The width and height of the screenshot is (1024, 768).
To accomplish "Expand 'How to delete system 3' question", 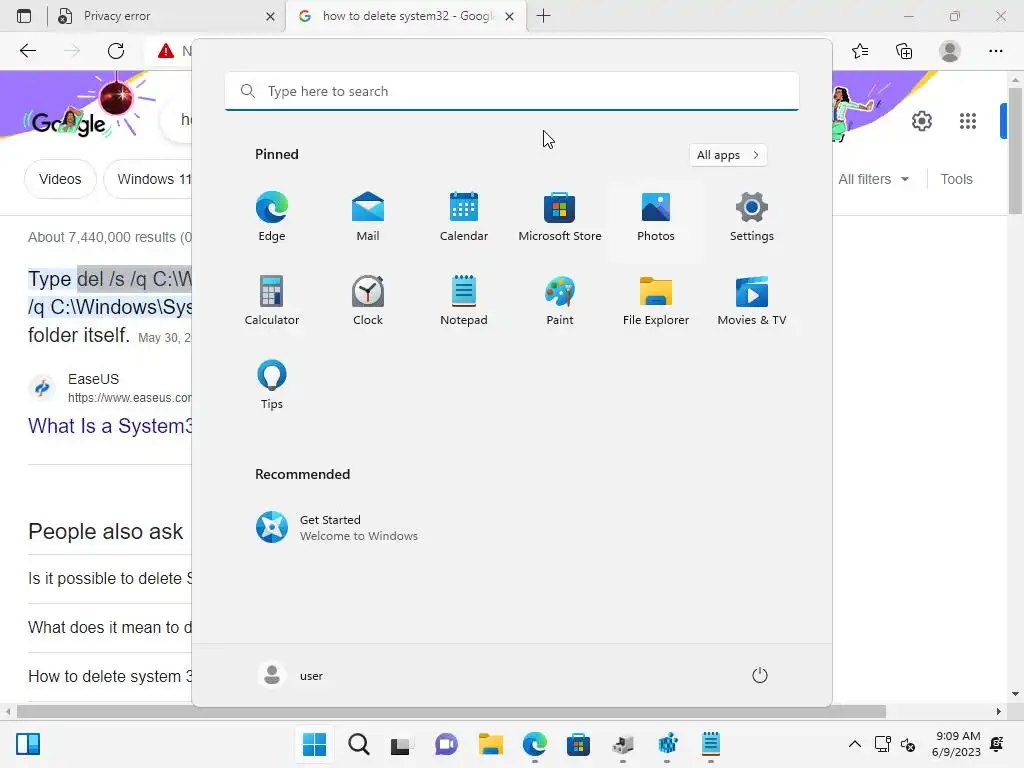I will (x=110, y=677).
